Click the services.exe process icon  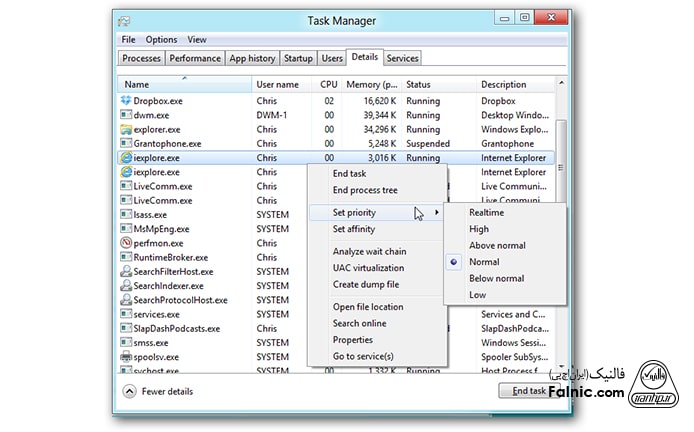126,314
